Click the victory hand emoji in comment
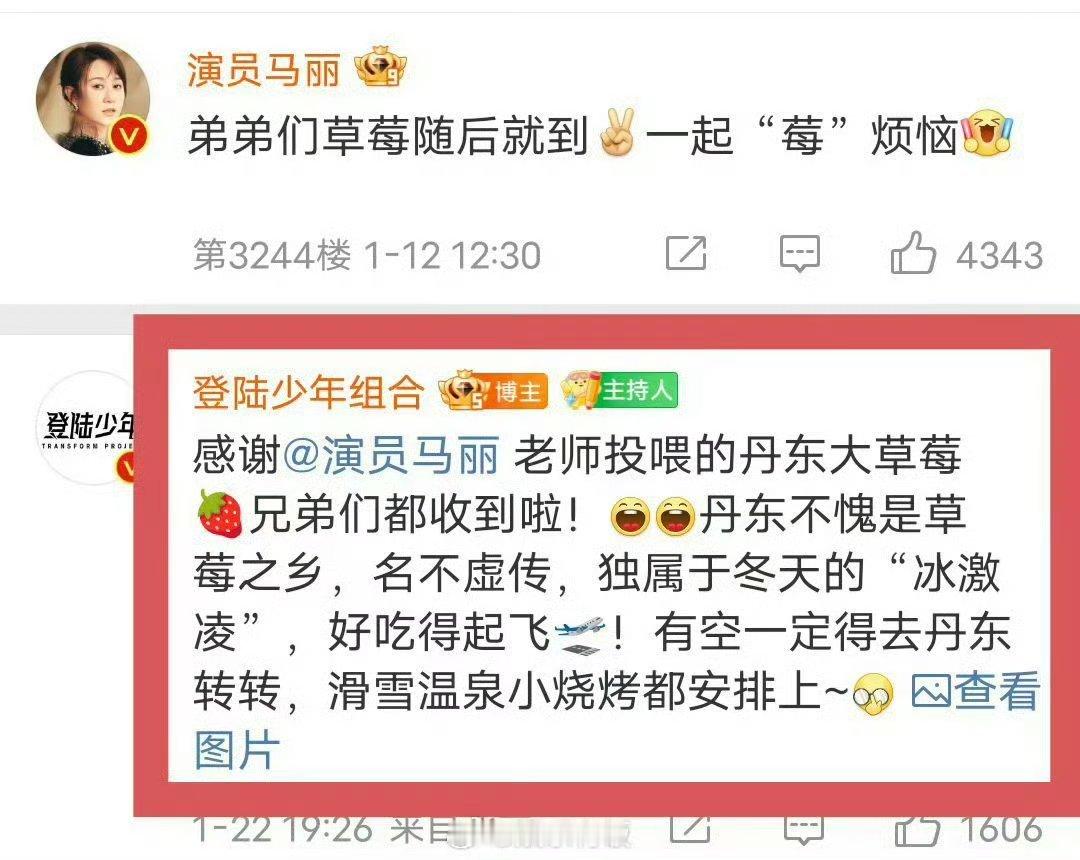Viewport: 1080px width, 860px height. pyautogui.click(x=617, y=132)
